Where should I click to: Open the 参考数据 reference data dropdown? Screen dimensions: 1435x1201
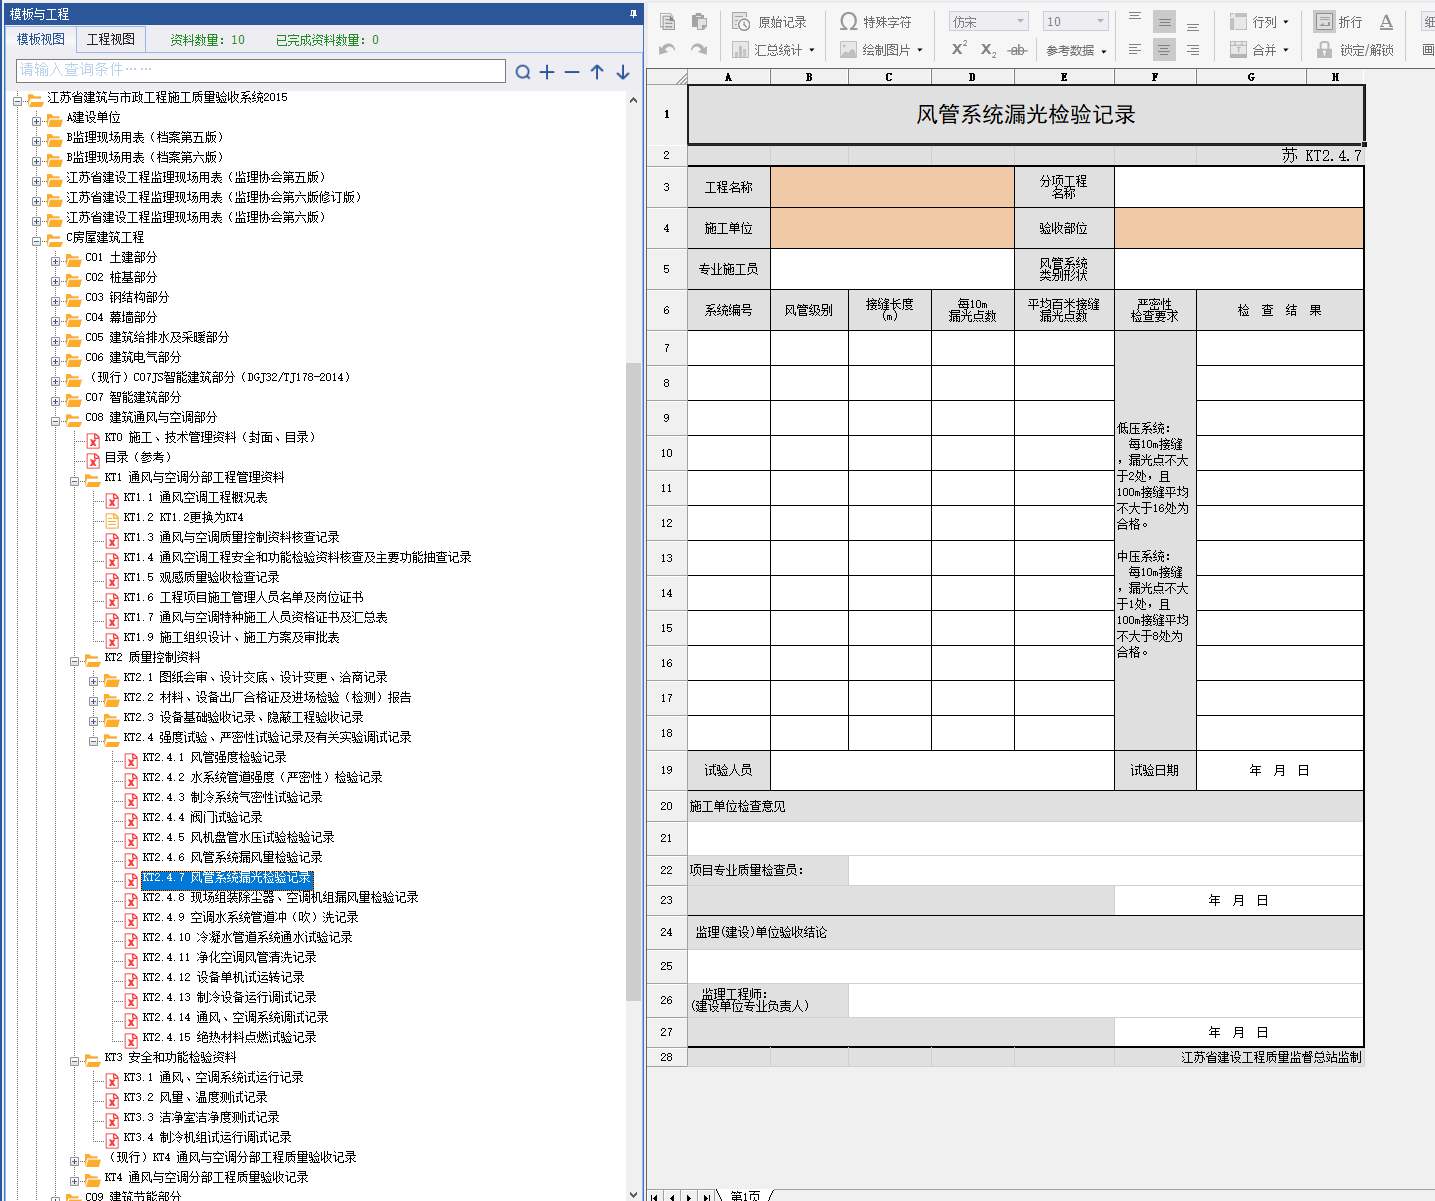[x=1076, y=50]
